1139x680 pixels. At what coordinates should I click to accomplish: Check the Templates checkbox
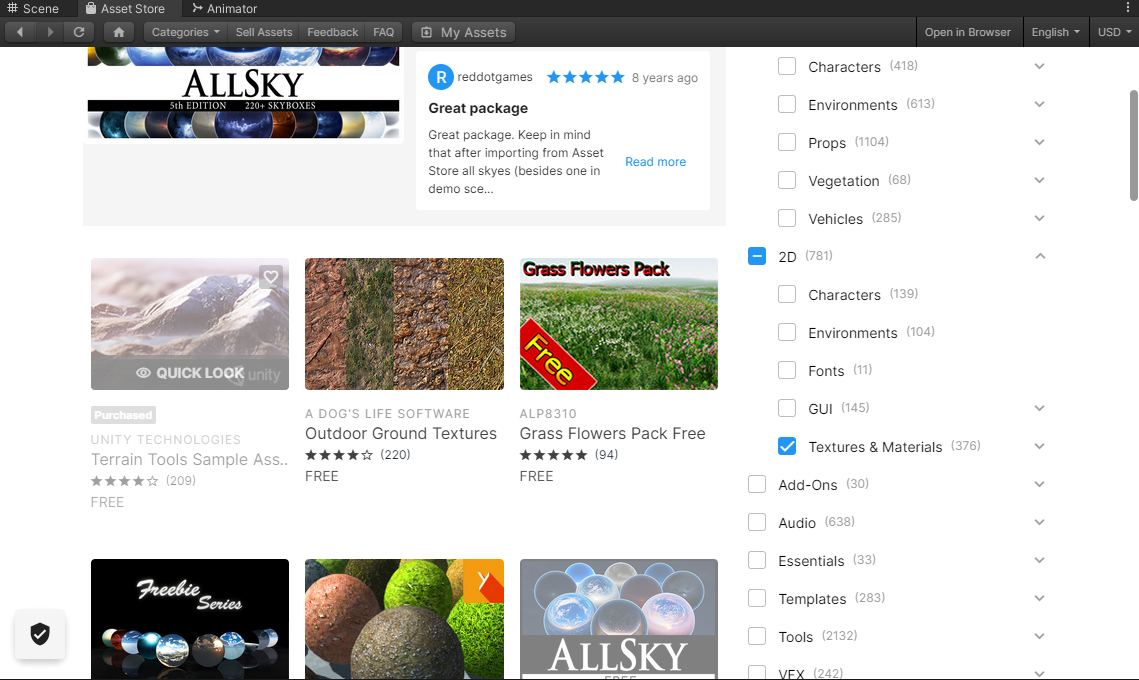click(757, 598)
